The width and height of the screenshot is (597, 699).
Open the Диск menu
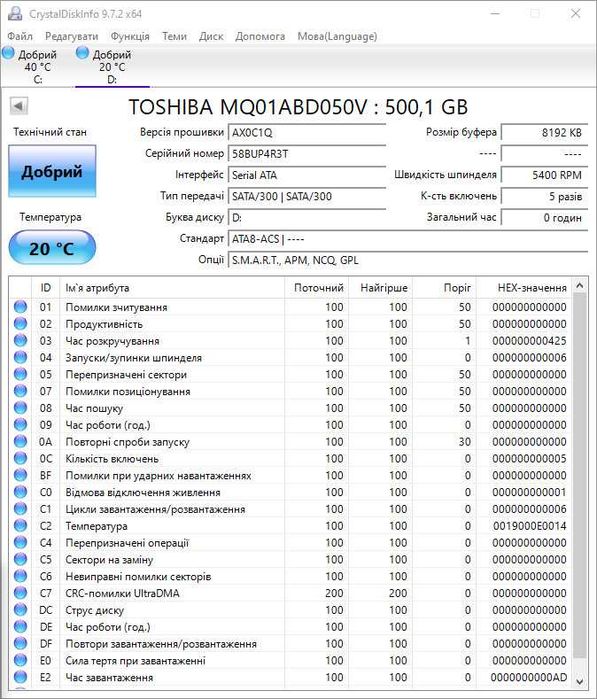(211, 36)
